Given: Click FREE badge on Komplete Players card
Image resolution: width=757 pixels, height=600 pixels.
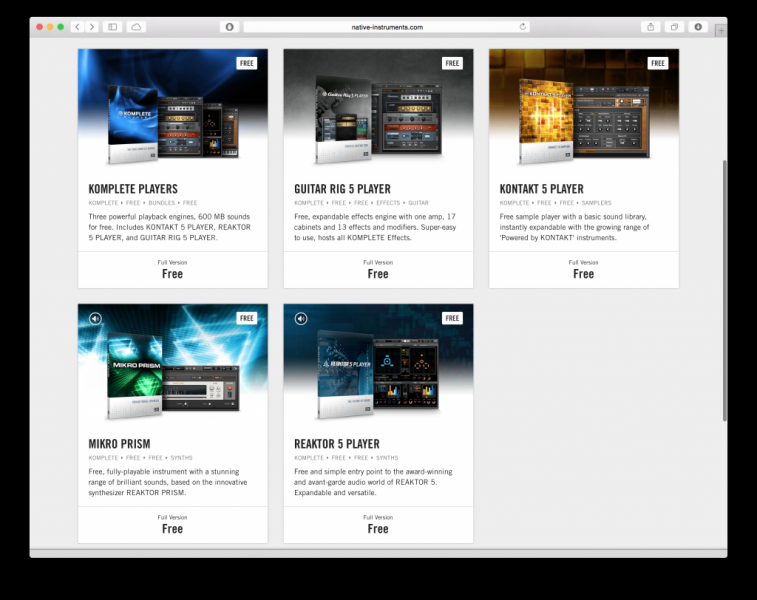Looking at the screenshot, I should click(247, 63).
